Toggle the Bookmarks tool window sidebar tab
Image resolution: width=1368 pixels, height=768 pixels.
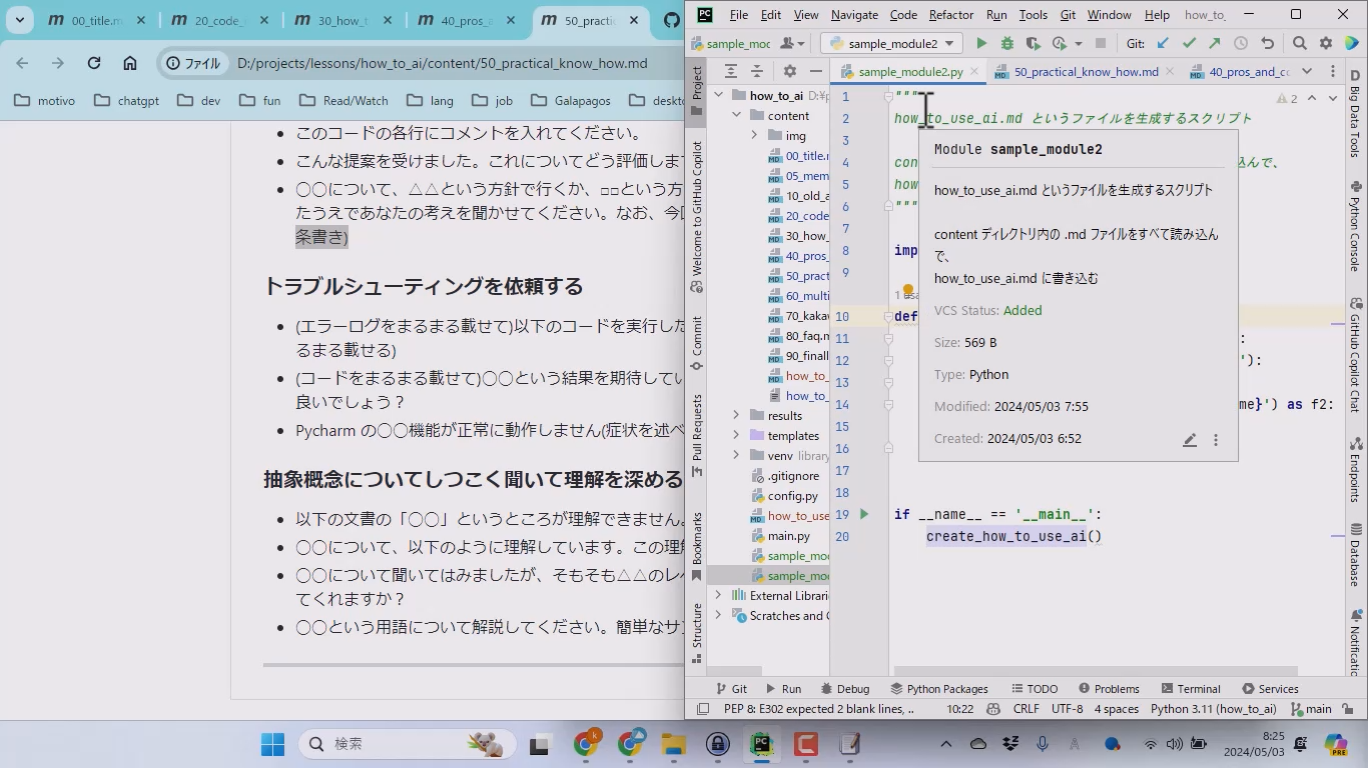click(697, 545)
